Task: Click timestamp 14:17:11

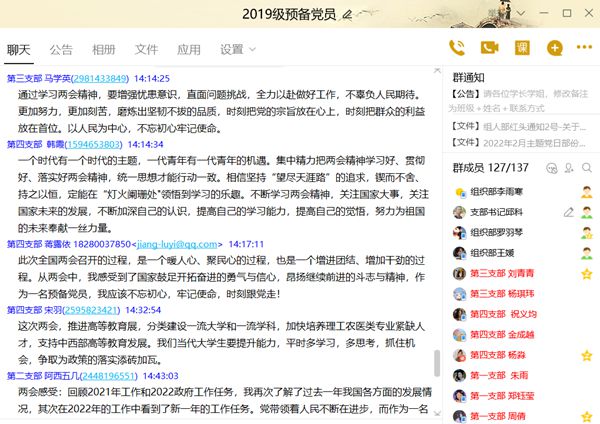Action: tap(246, 244)
